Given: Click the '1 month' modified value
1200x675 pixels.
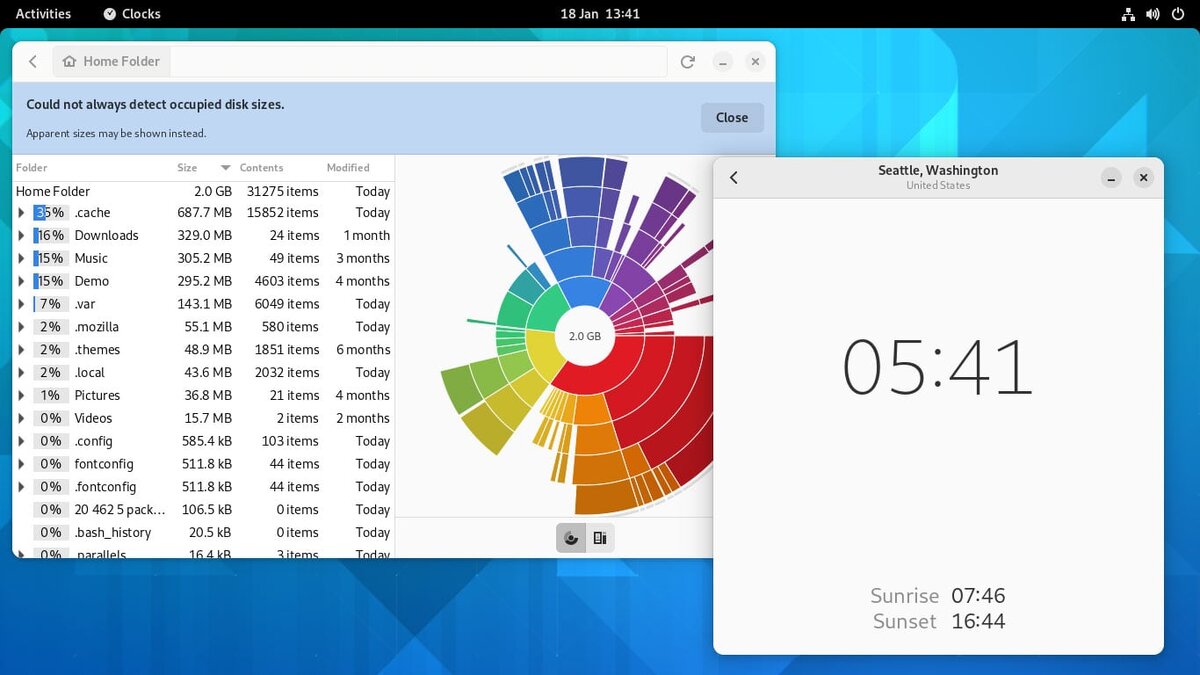Looking at the screenshot, I should pos(367,236).
